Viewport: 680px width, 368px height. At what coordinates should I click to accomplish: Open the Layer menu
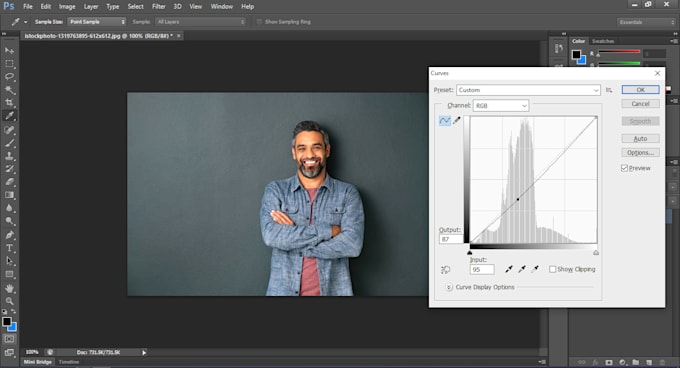pyautogui.click(x=91, y=7)
